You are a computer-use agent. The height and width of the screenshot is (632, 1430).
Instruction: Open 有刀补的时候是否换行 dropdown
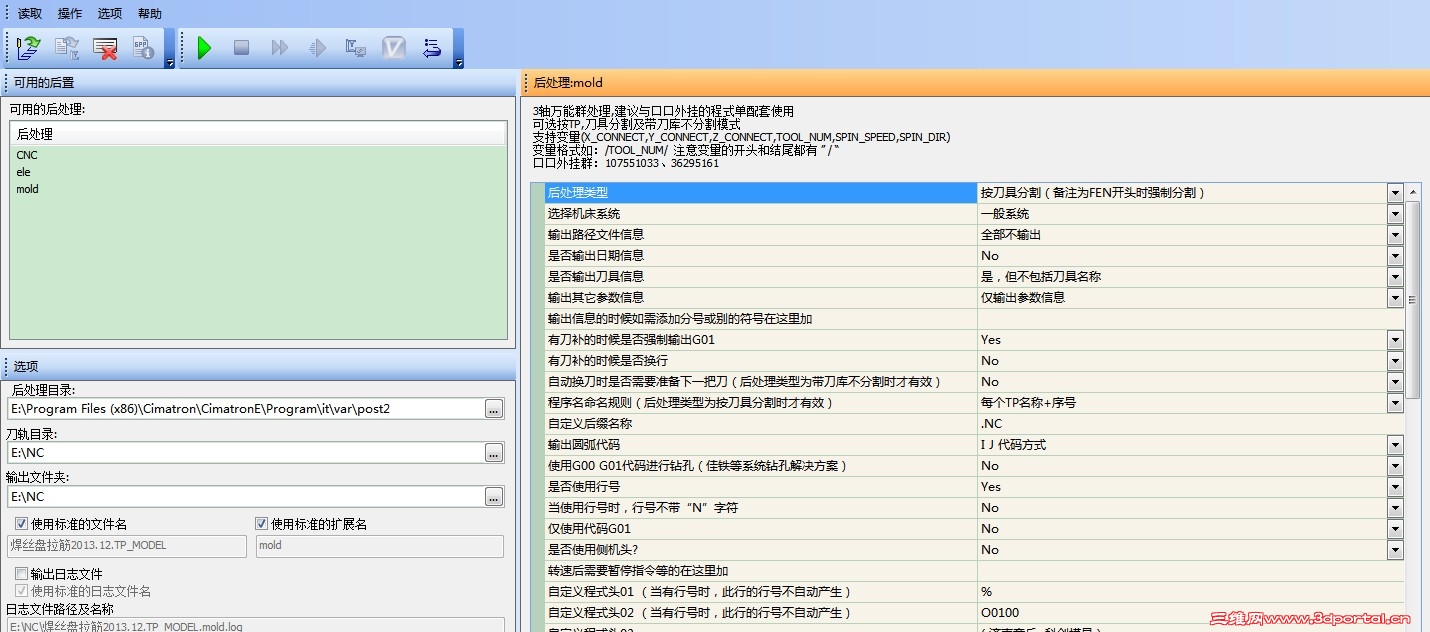point(1395,361)
